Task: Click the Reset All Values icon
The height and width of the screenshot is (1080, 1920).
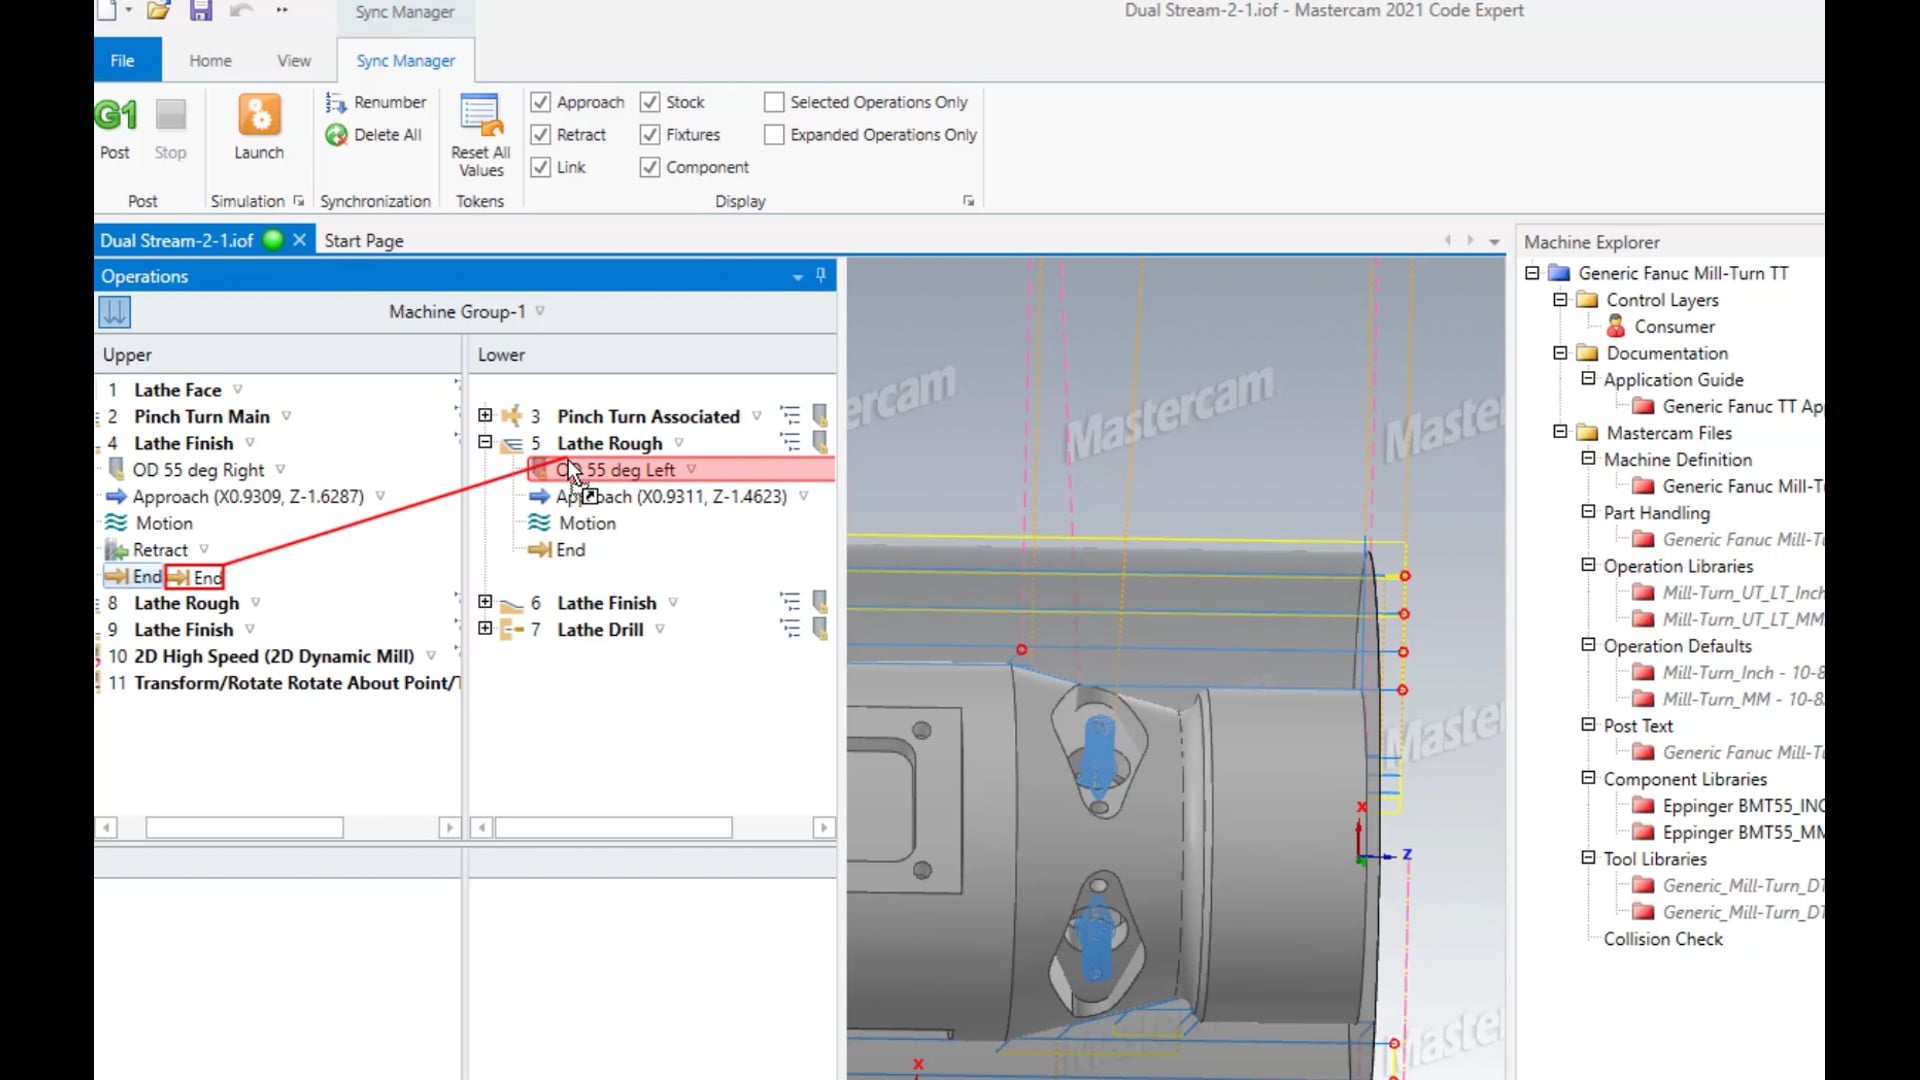Action: click(481, 116)
